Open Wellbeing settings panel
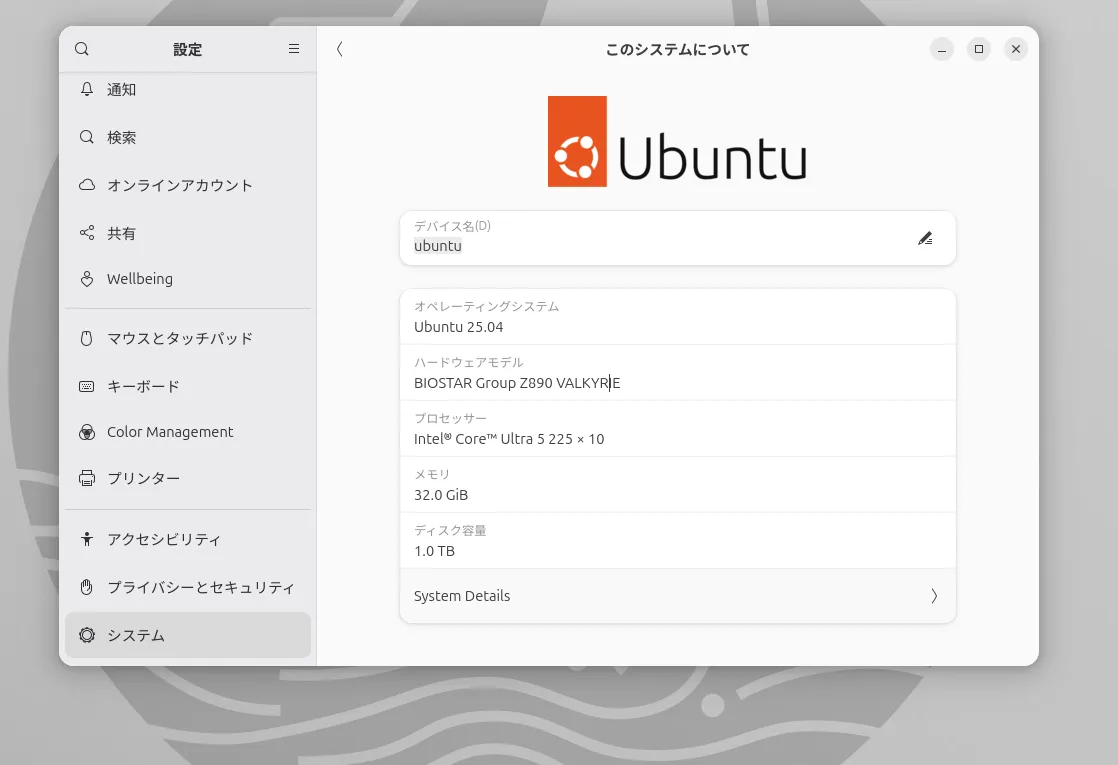Screen dimensions: 1118x765 click(140, 279)
